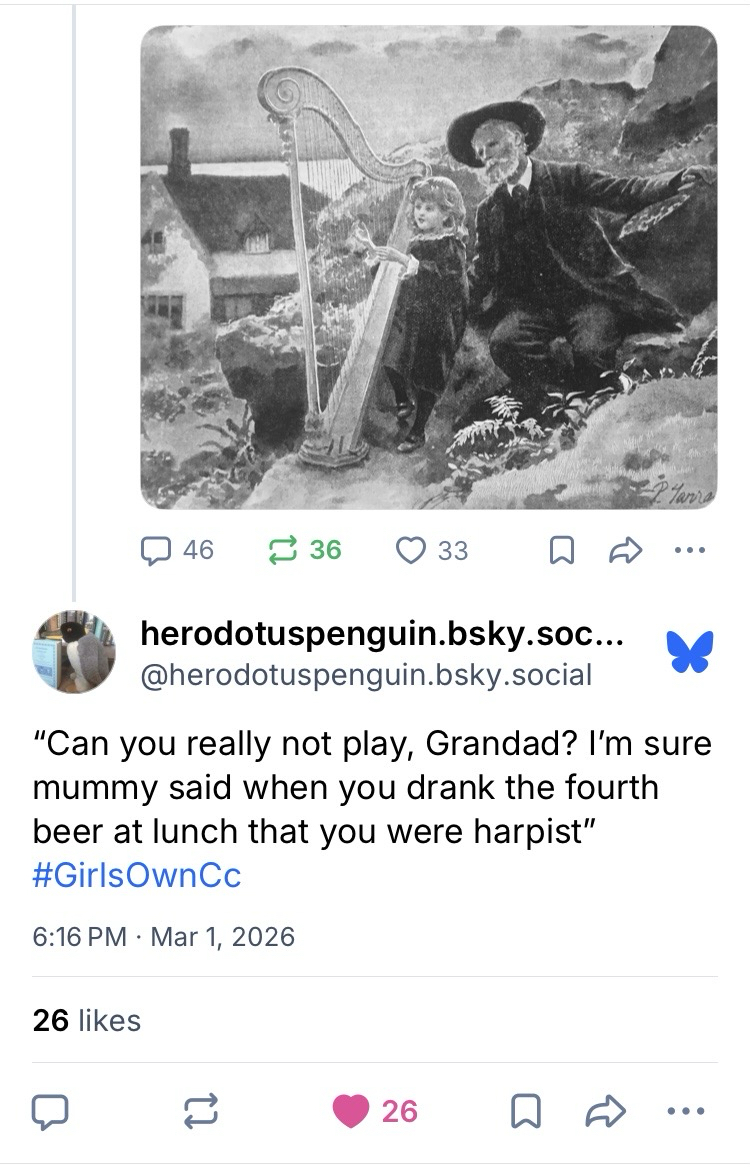This screenshot has height=1168, width=750.
Task: Open herodotuspenguin's profile avatar
Action: [x=74, y=652]
